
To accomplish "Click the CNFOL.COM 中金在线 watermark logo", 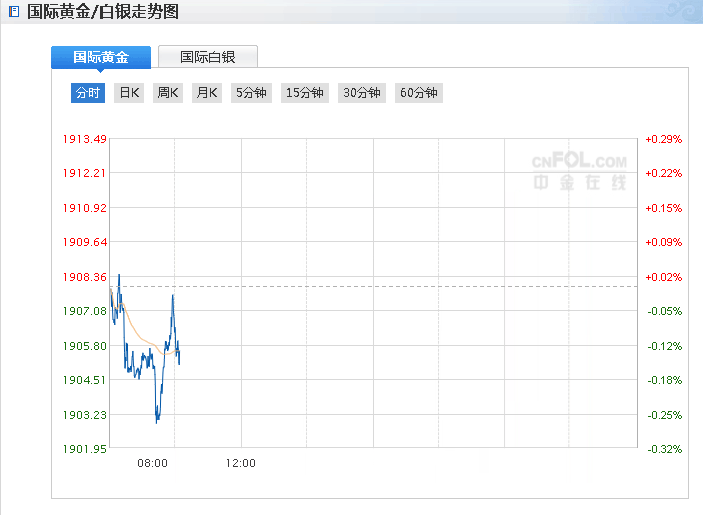I will 579,171.
